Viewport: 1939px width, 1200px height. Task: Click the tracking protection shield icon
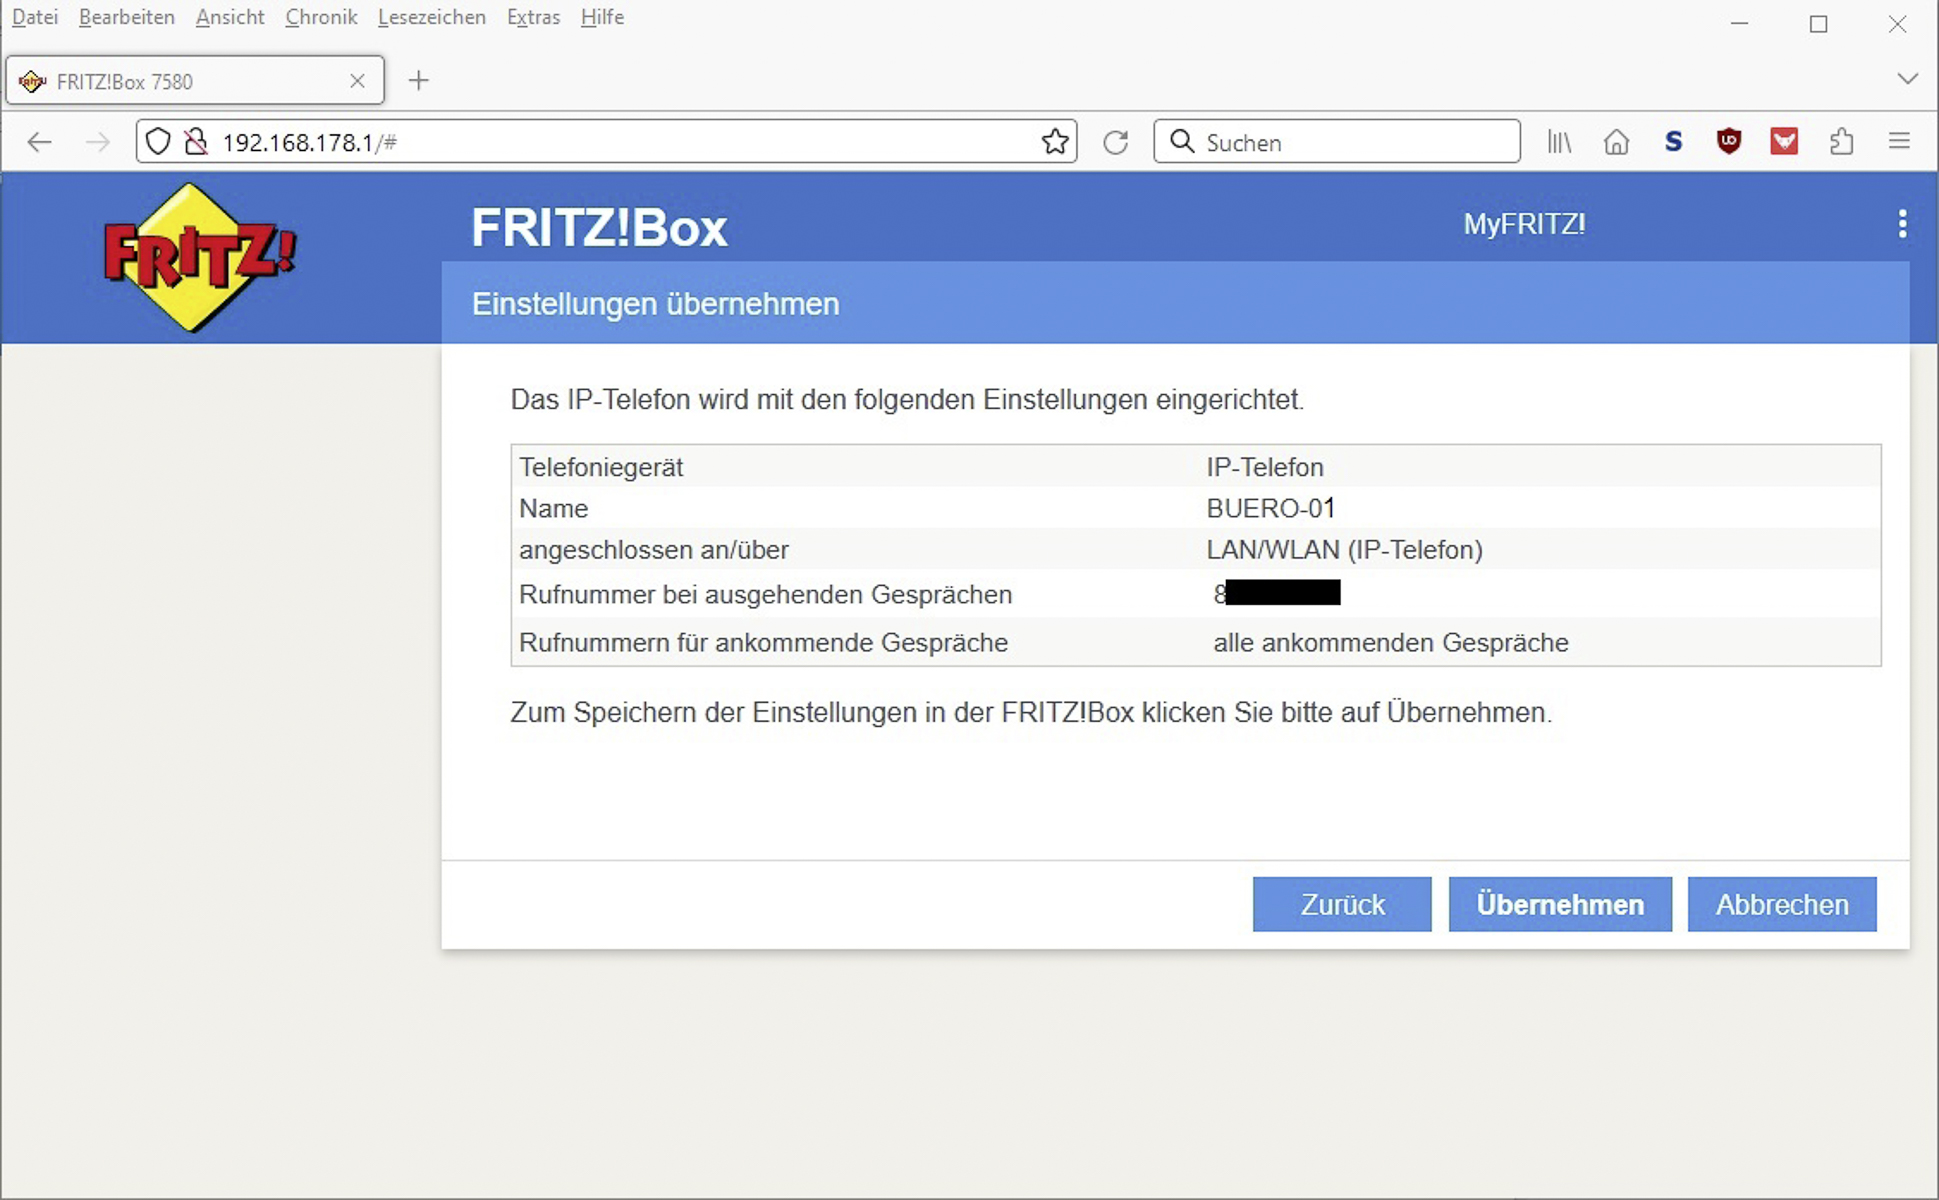[x=158, y=142]
